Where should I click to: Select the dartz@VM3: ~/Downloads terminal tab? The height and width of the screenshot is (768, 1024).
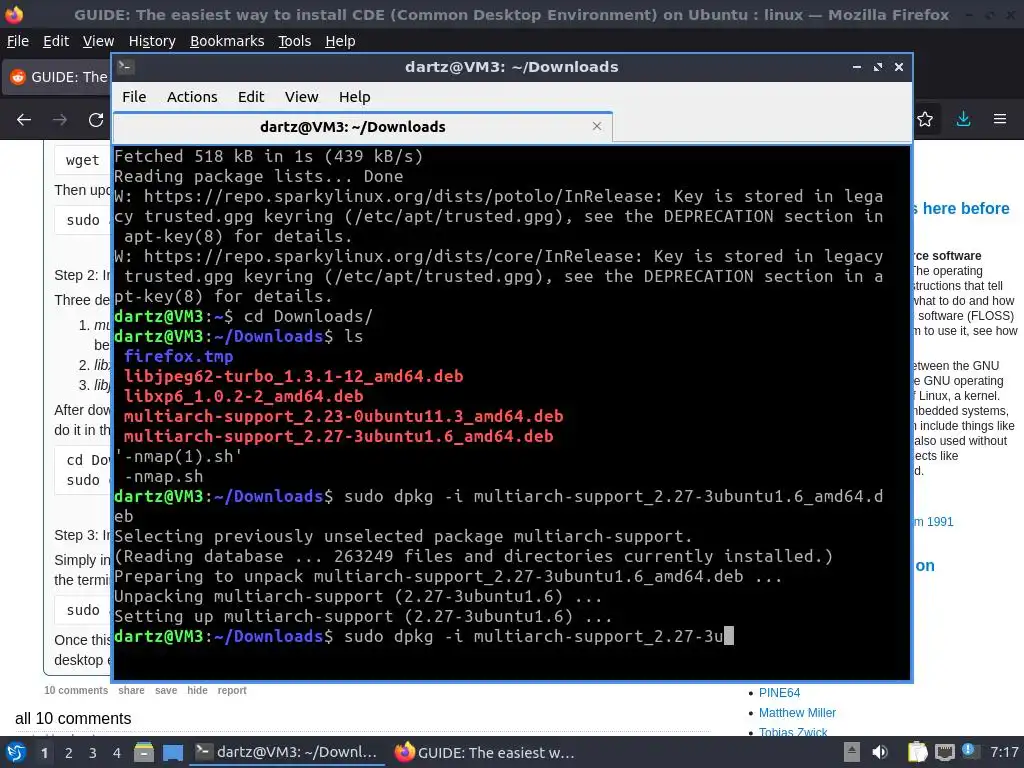pos(362,127)
